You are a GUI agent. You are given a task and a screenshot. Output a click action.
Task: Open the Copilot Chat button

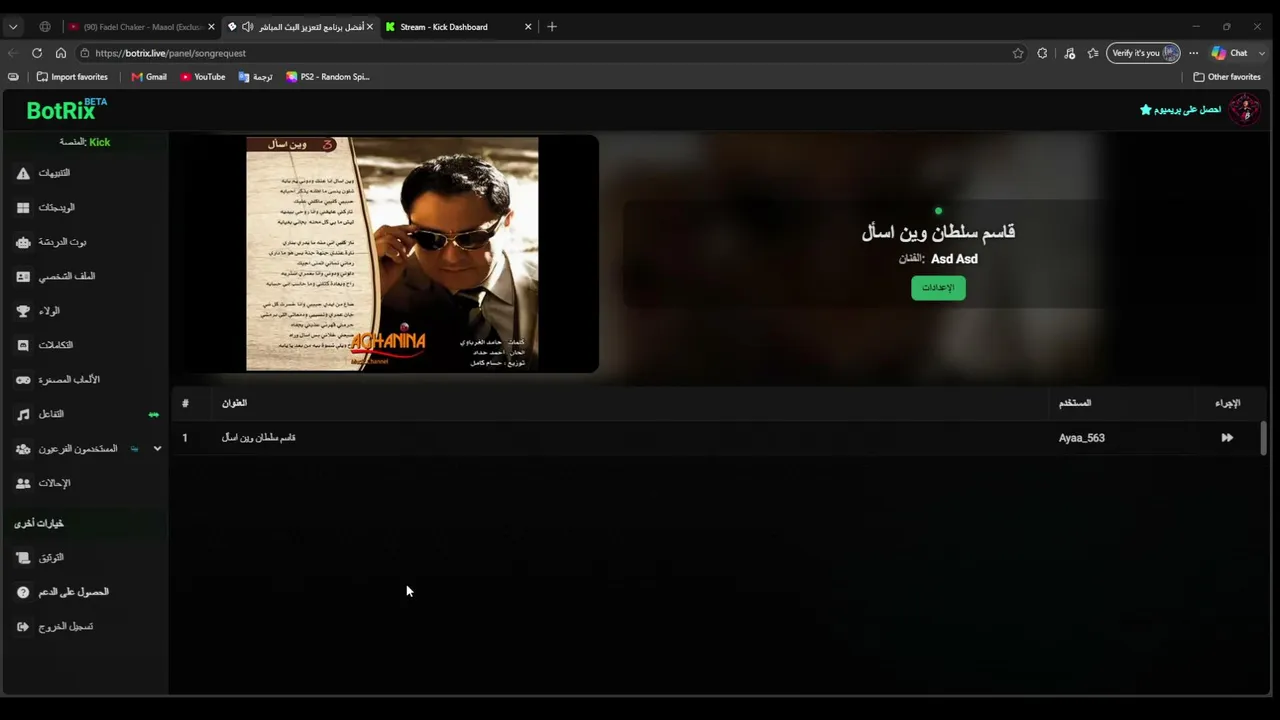click(1230, 53)
